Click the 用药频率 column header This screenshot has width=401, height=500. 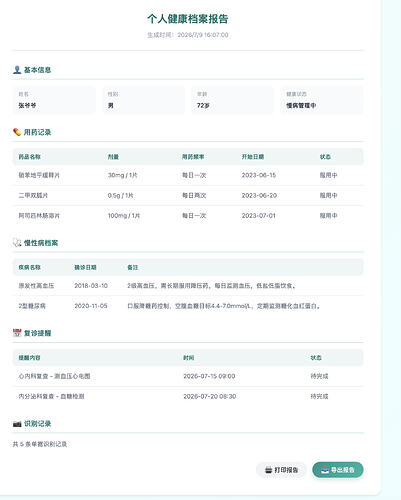coord(193,157)
